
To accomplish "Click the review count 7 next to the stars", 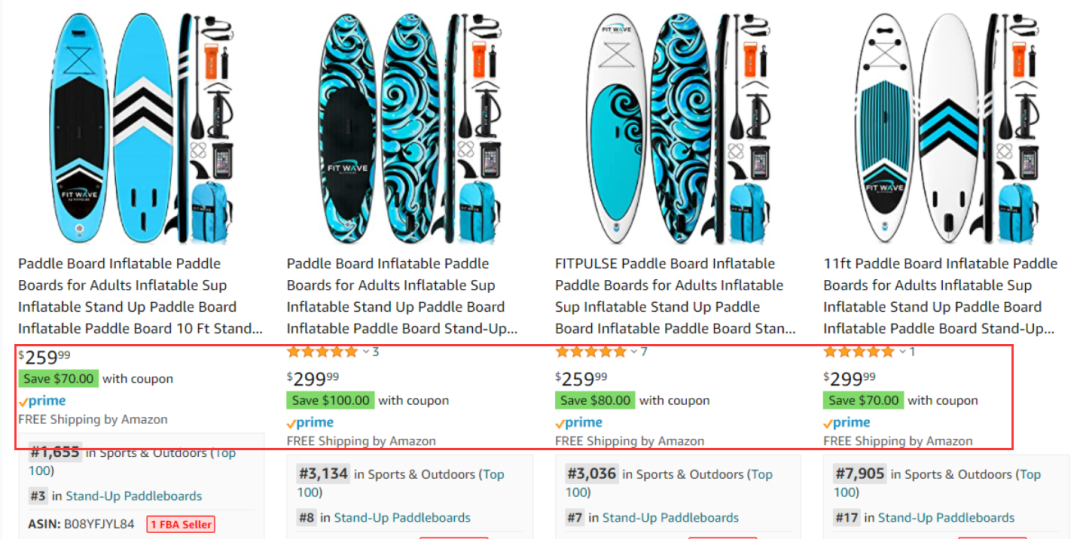I will (x=644, y=352).
